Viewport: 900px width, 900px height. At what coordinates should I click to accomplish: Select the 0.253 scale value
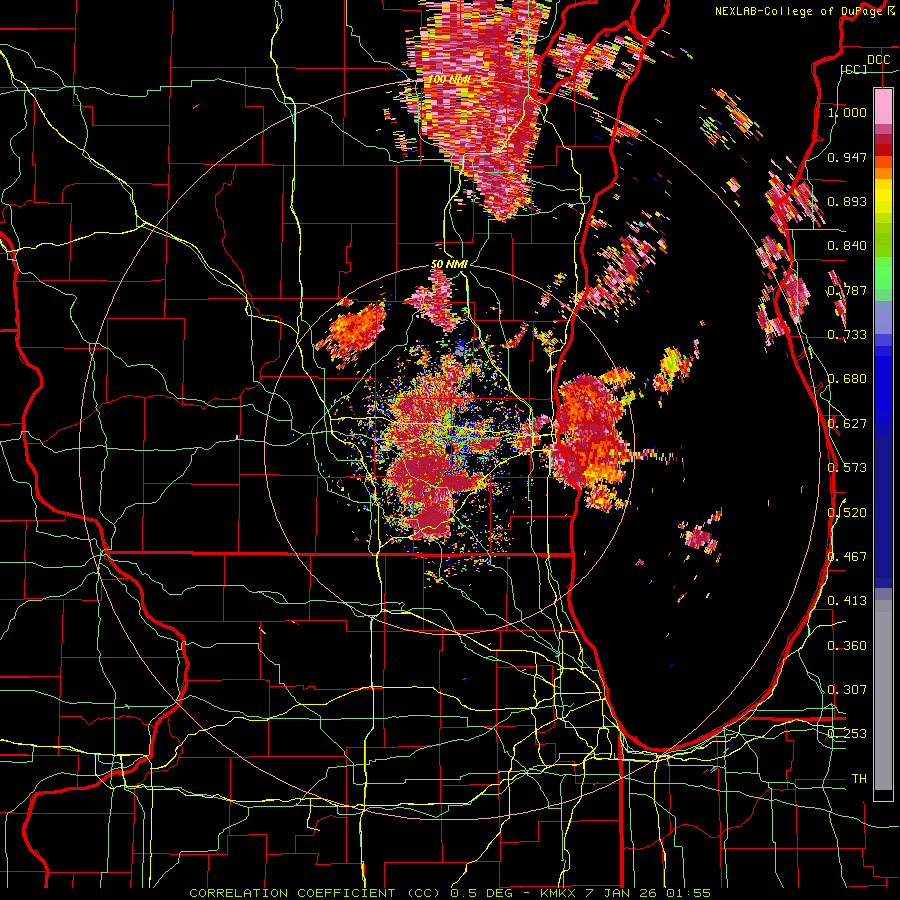tap(847, 734)
